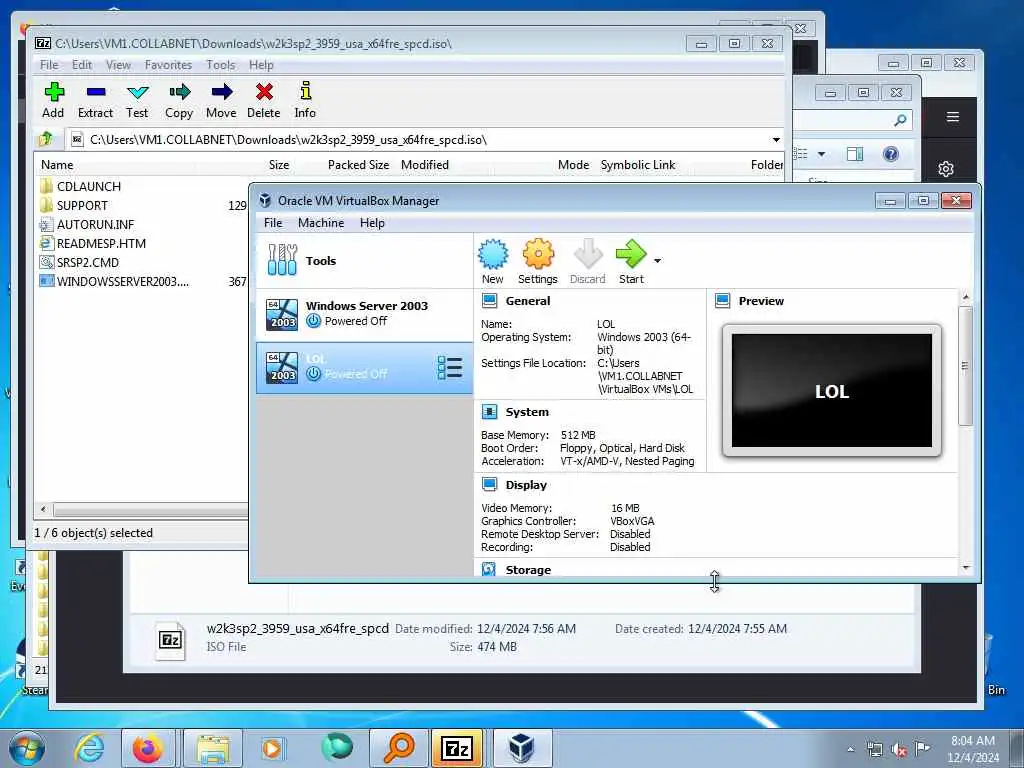This screenshot has height=768, width=1024.
Task: Sort by the Symbolic Link column
Action: (638, 165)
